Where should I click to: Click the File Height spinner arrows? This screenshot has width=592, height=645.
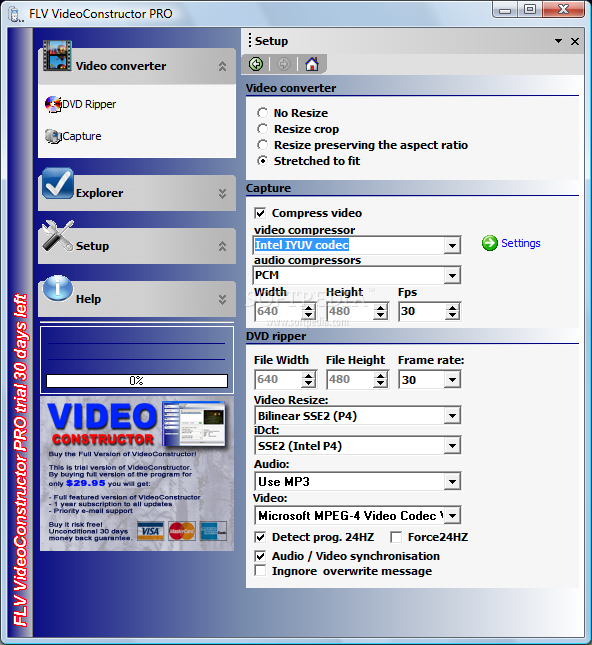381,379
